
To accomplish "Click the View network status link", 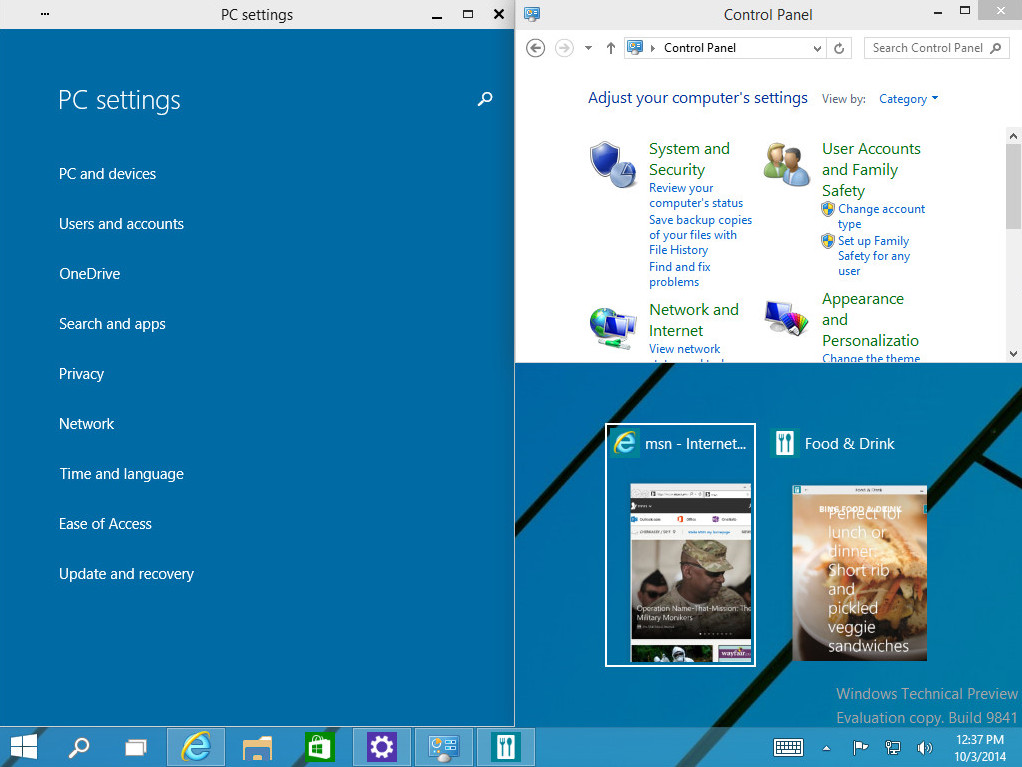I will tap(684, 349).
